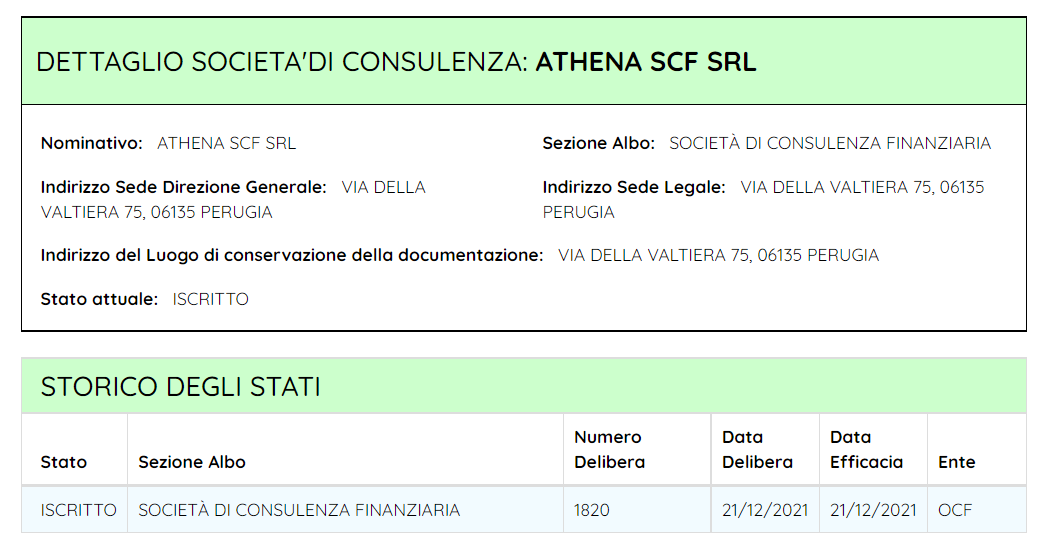The width and height of the screenshot is (1051, 551).
Task: Click the Indirizzo Sede Legale label
Action: click(x=634, y=187)
